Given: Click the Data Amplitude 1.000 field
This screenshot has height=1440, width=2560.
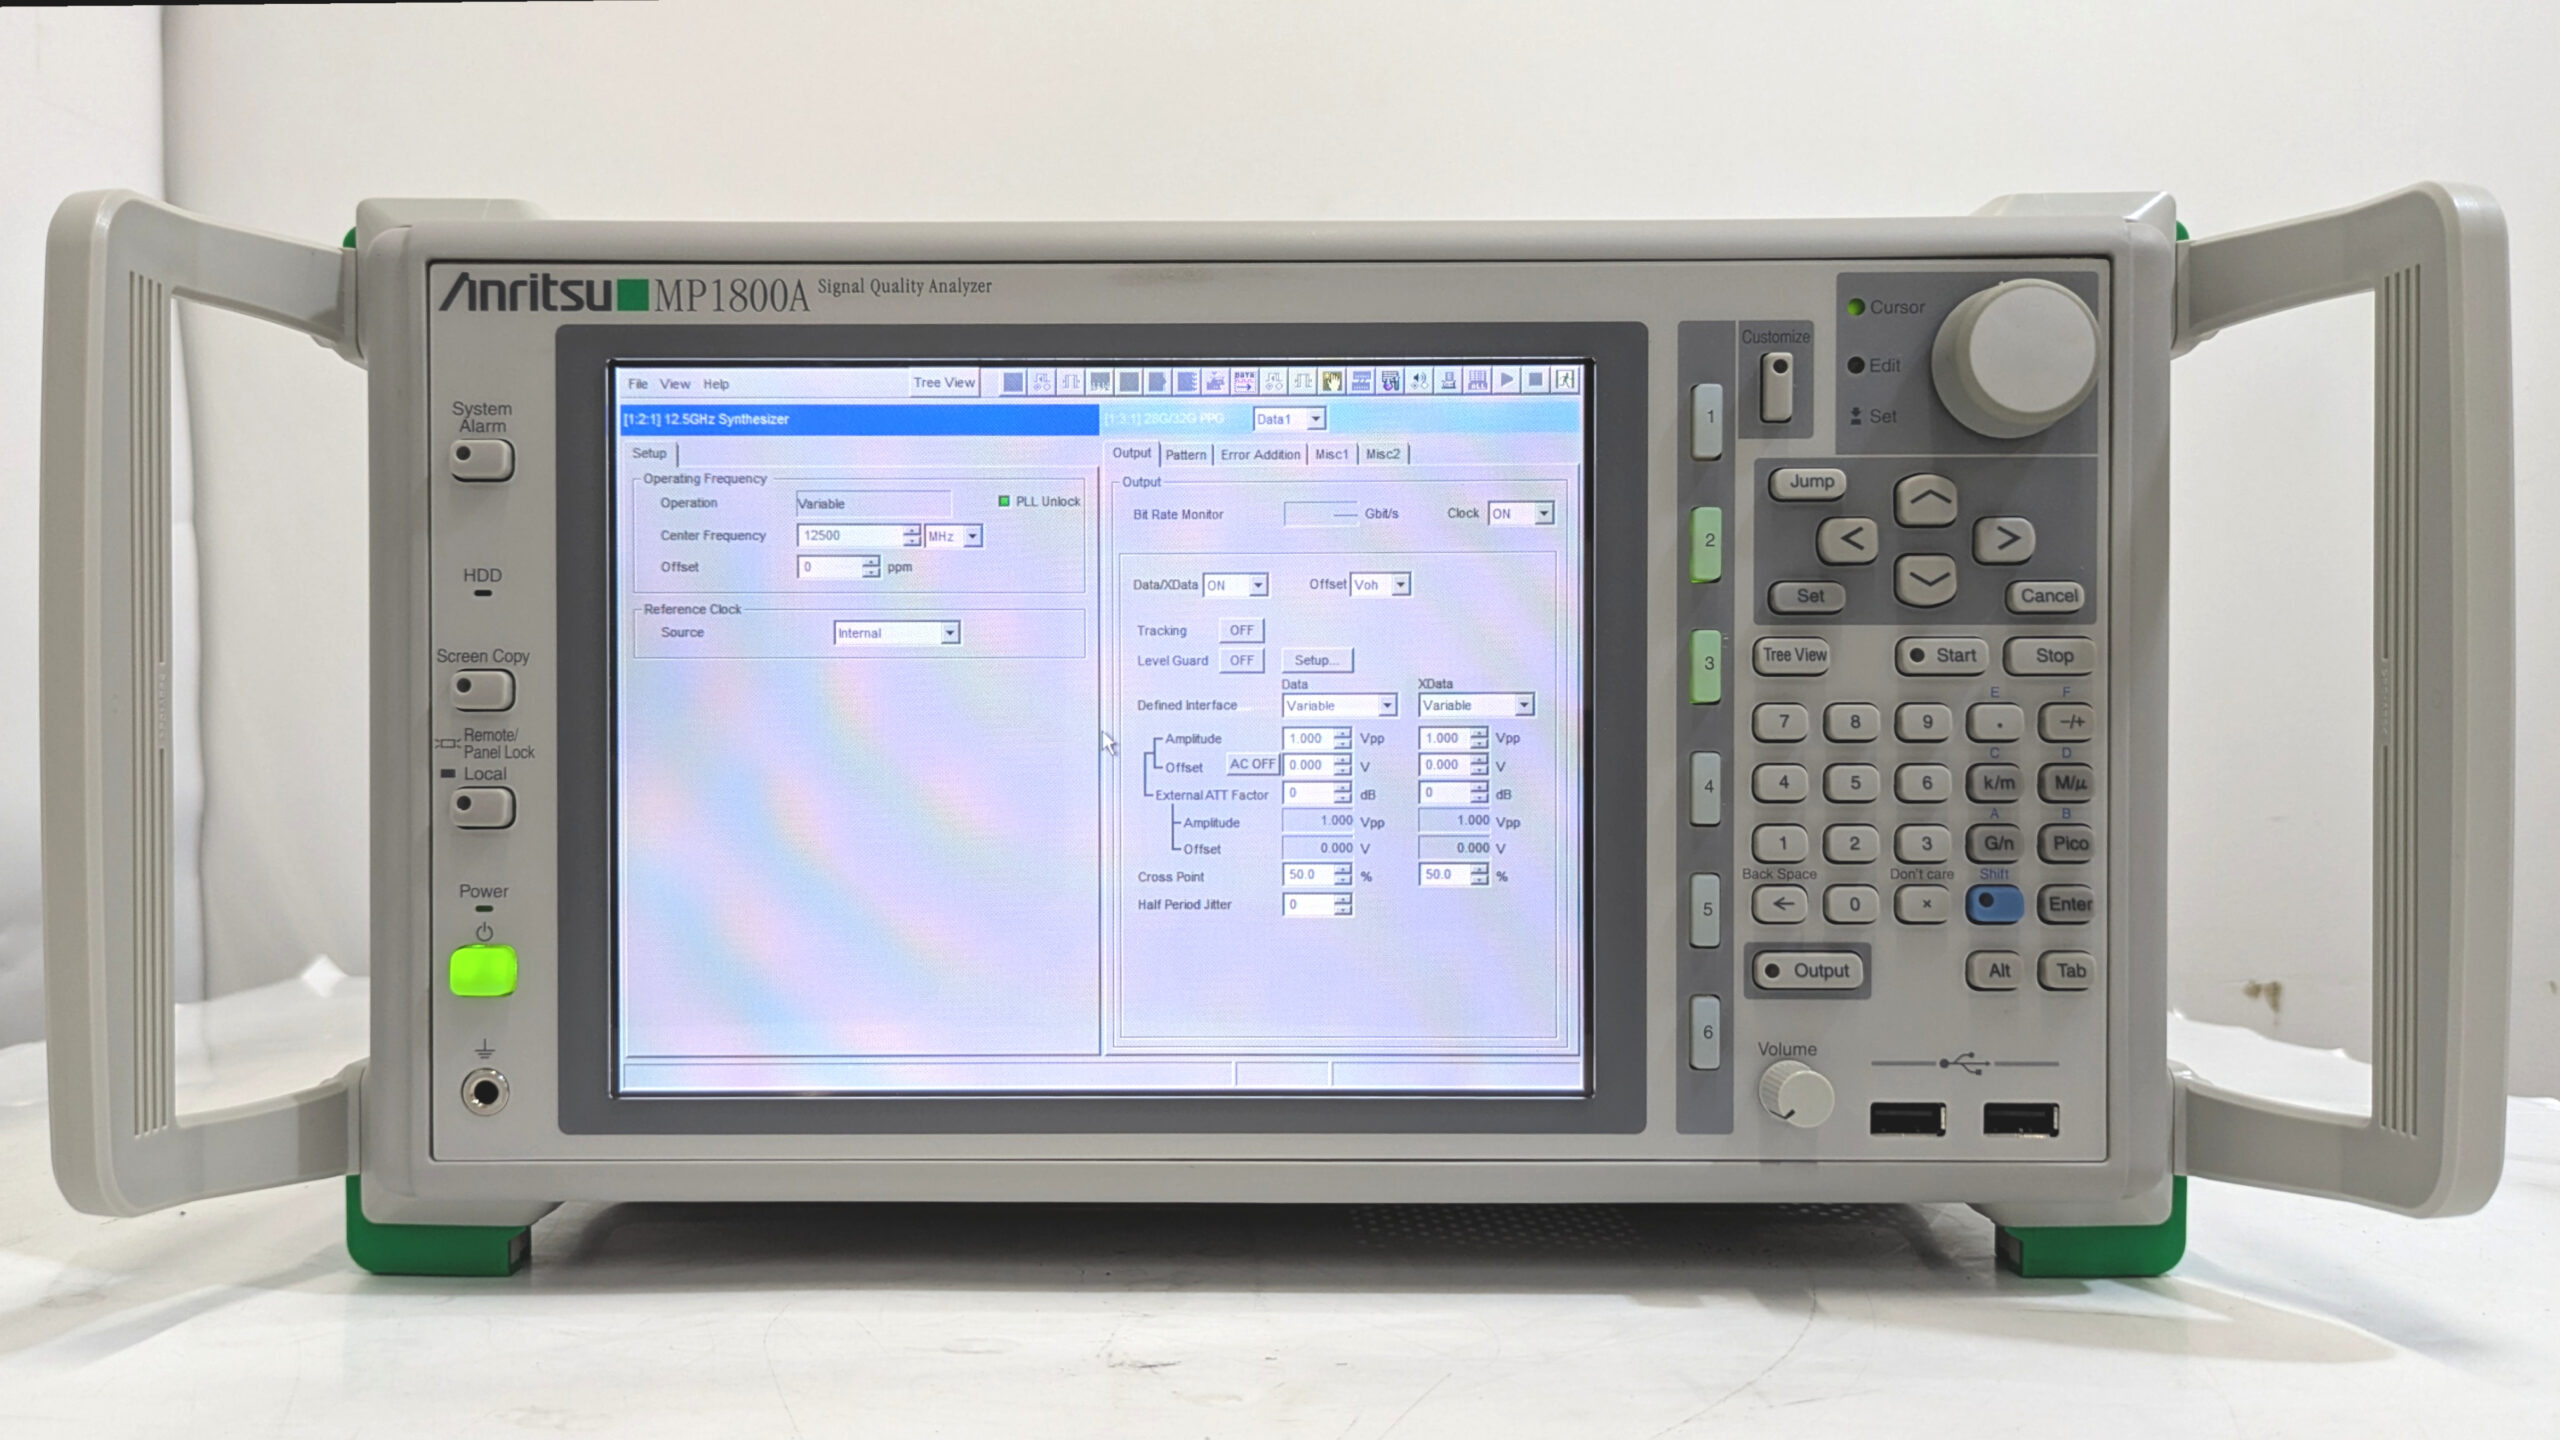Looking at the screenshot, I should pos(1318,739).
